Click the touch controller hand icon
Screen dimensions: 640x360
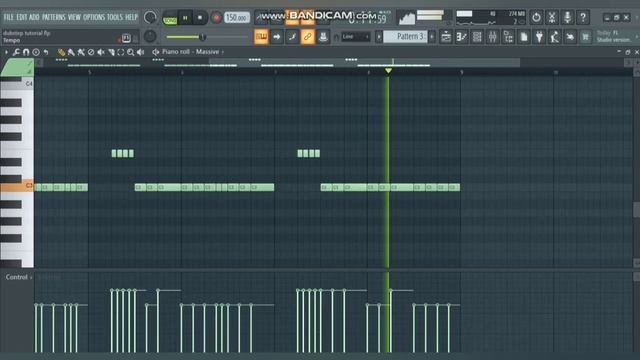tap(570, 37)
